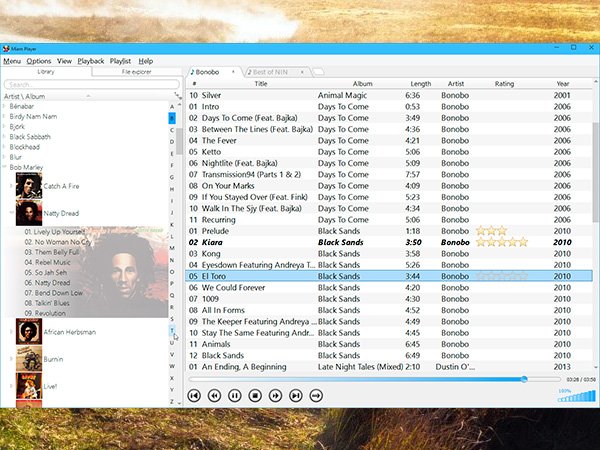Skip to the next track

pos(295,396)
